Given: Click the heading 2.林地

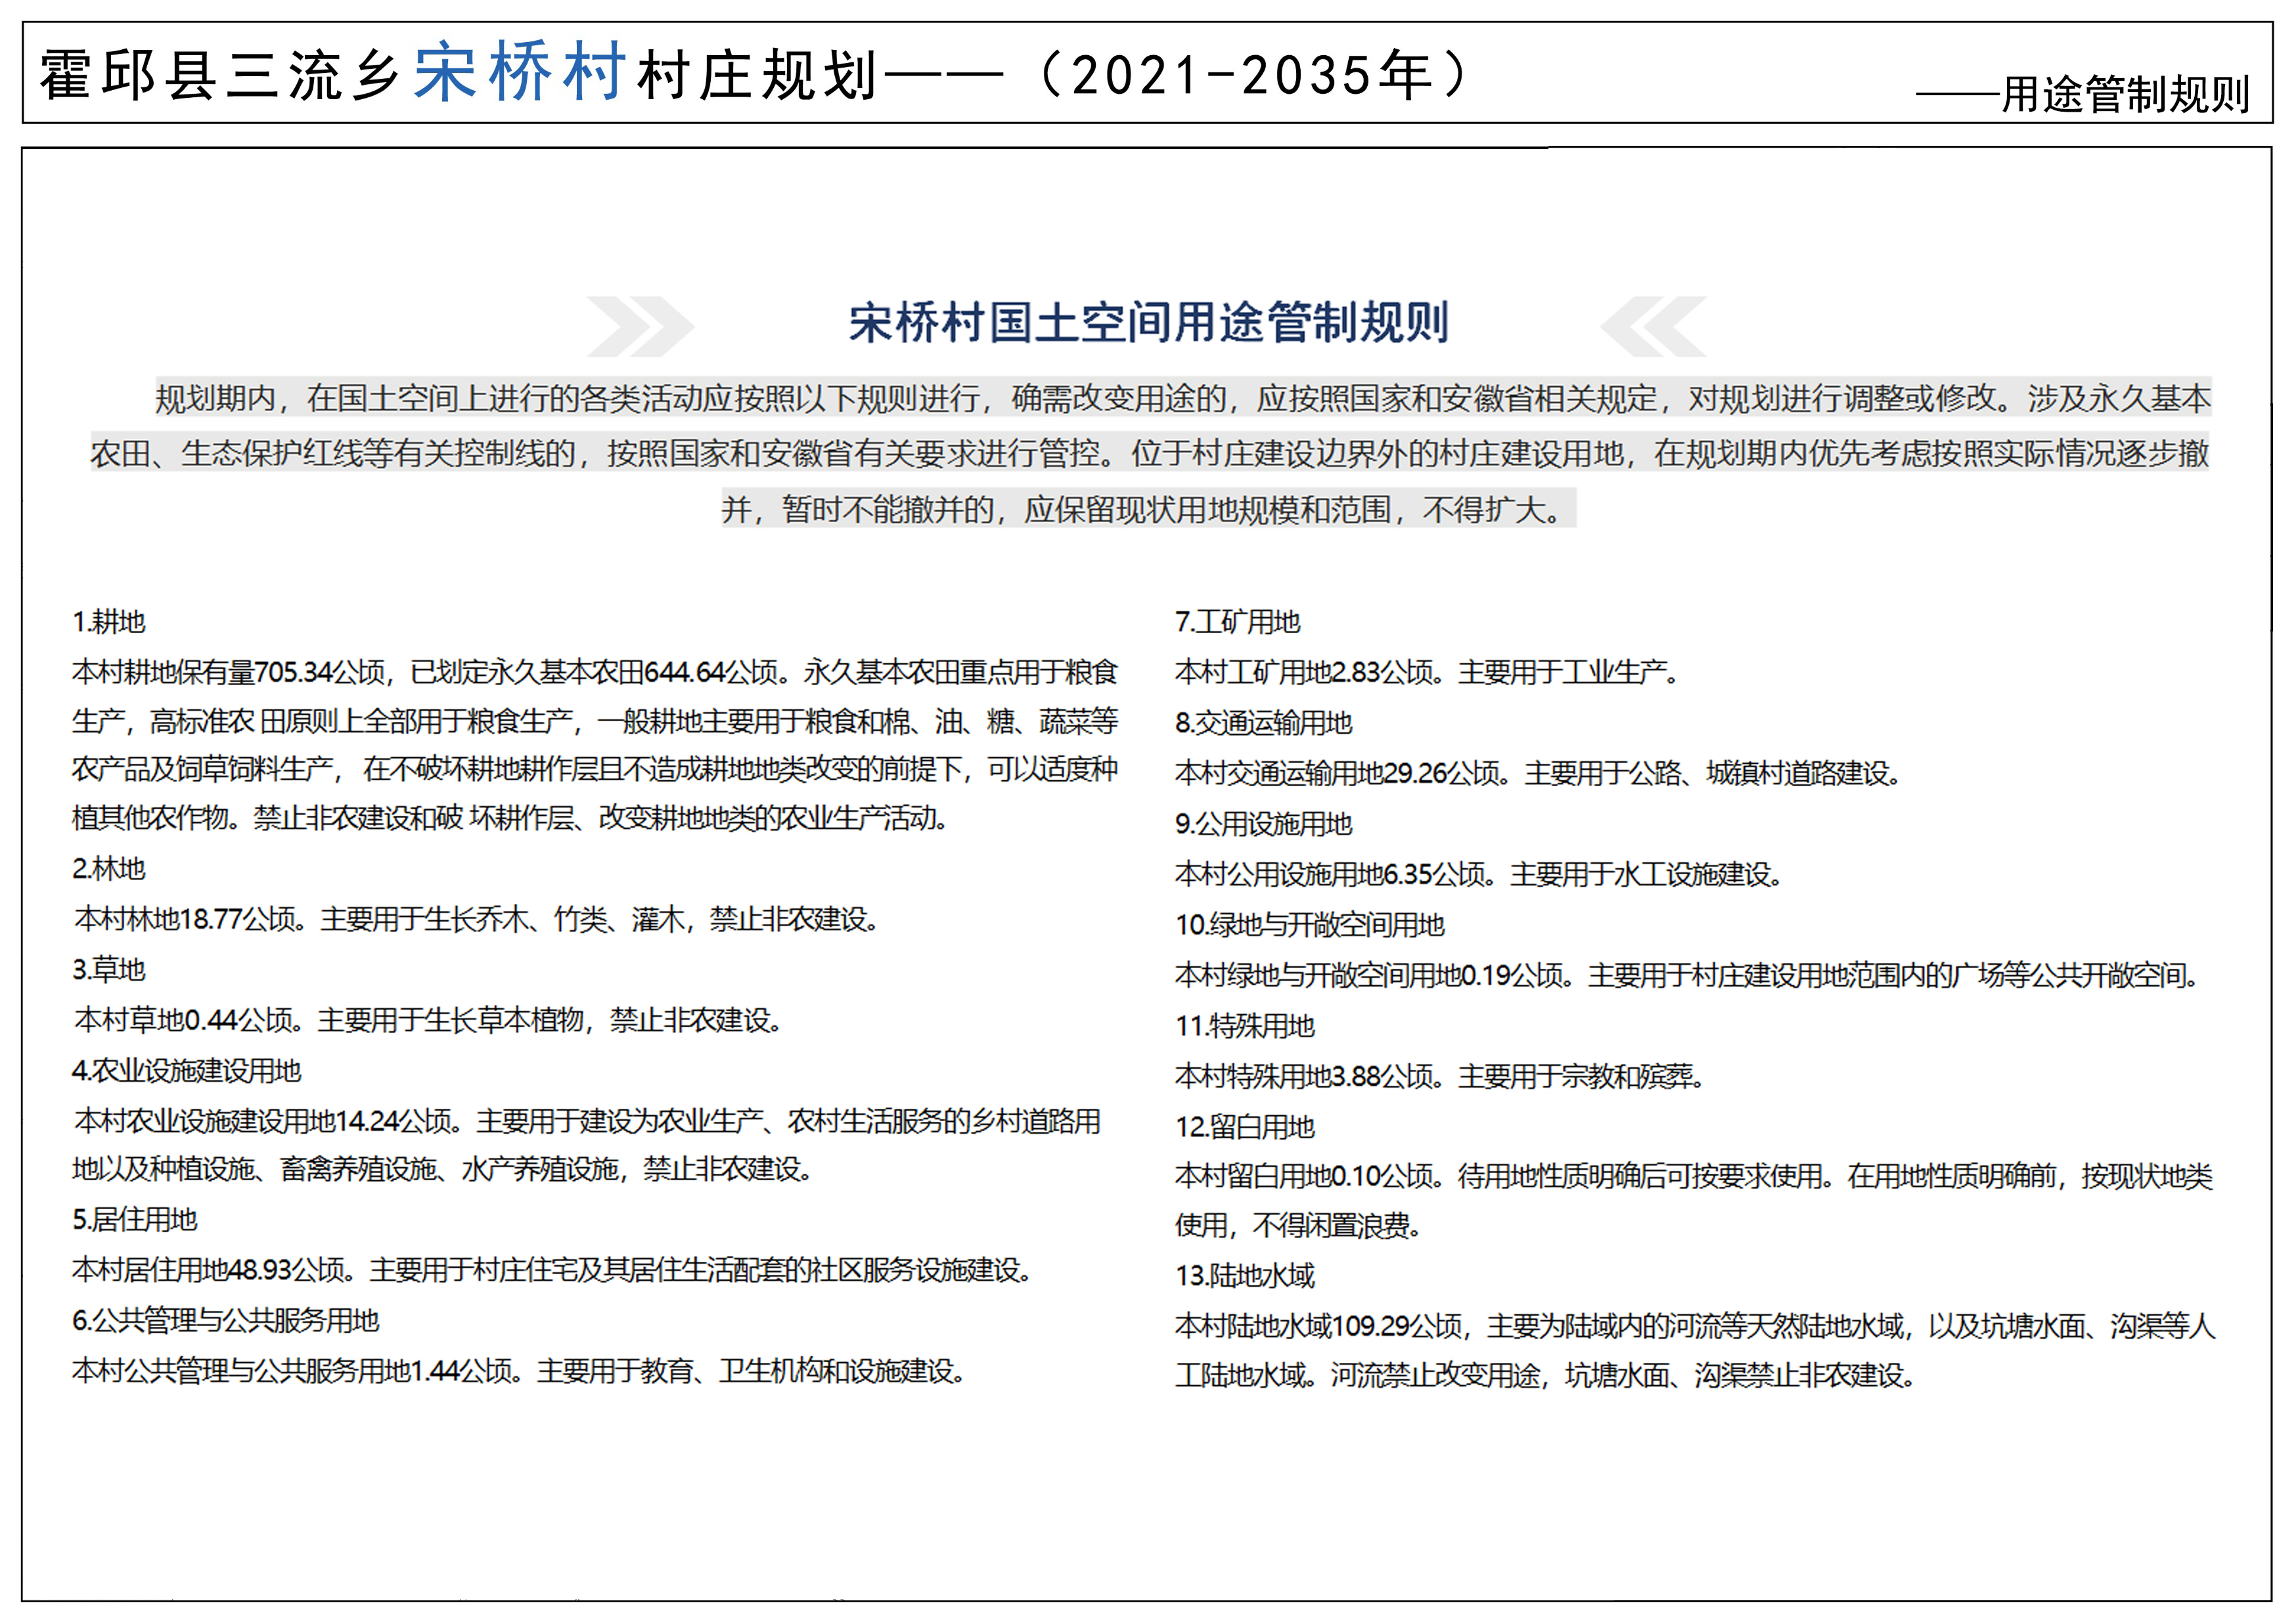Looking at the screenshot, I should 109,868.
